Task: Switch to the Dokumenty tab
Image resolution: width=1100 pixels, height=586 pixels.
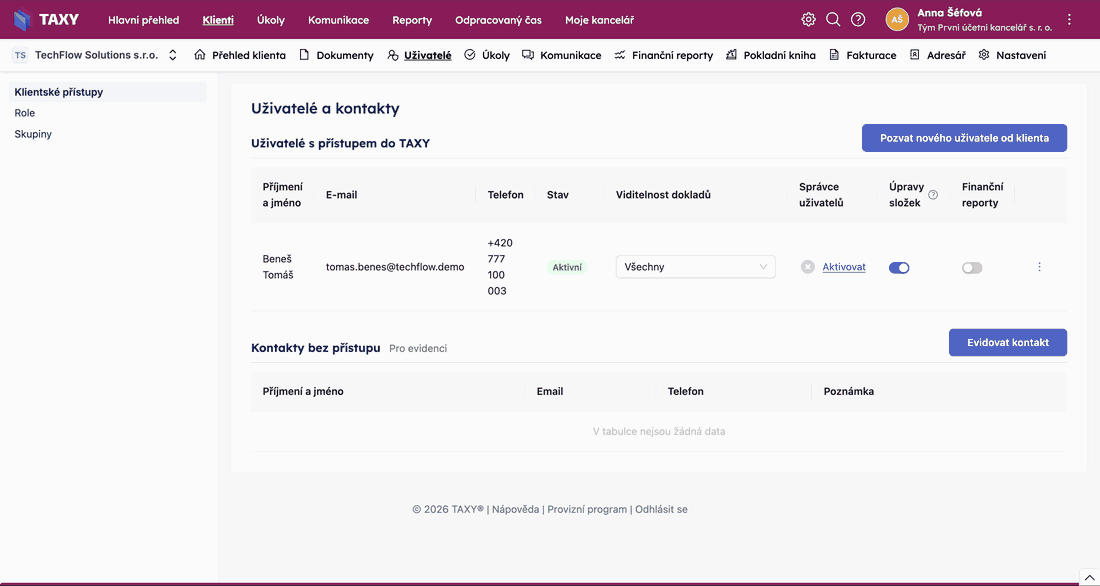Action: (x=336, y=55)
